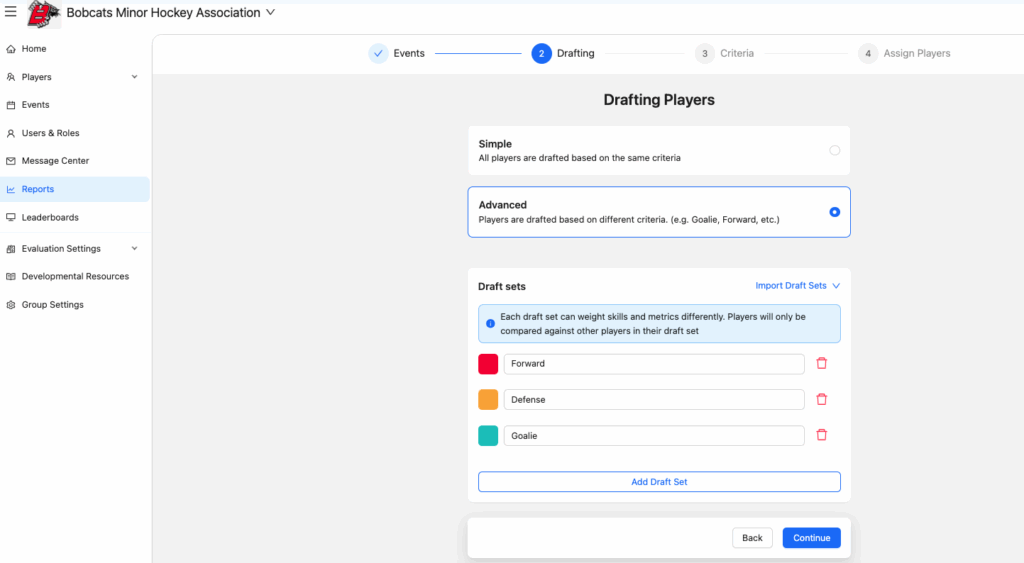Open the association name dropdown

click(269, 13)
